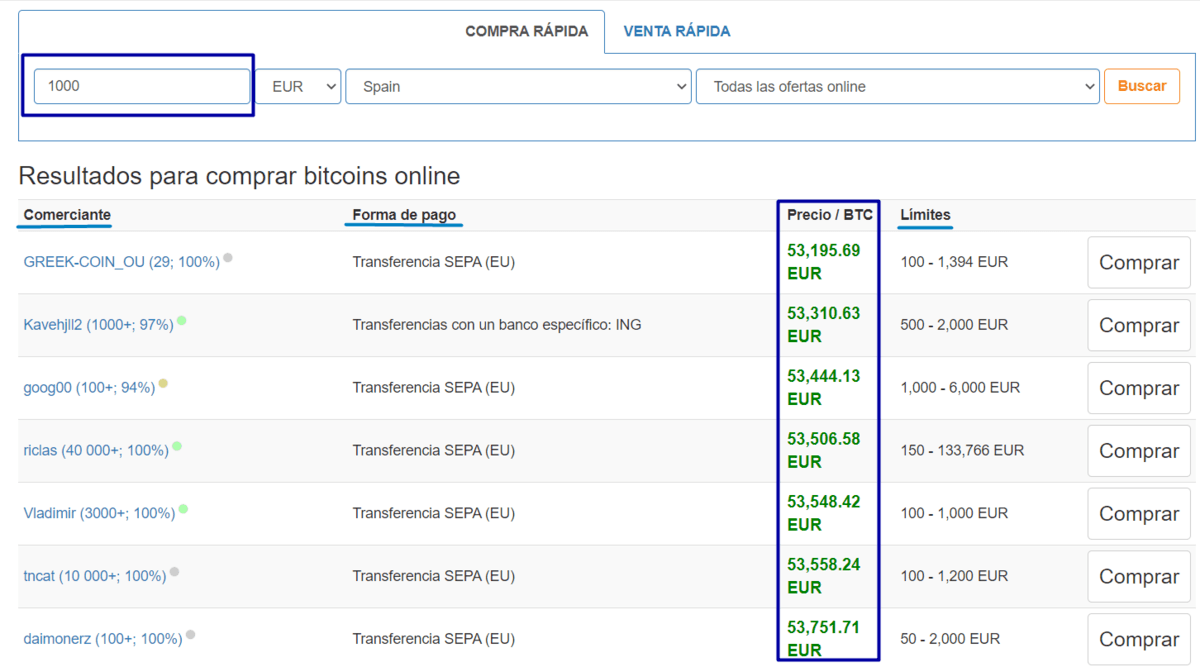Open the Vladimir trader profile link
Image resolution: width=1200 pixels, height=667 pixels.
[x=99, y=513]
